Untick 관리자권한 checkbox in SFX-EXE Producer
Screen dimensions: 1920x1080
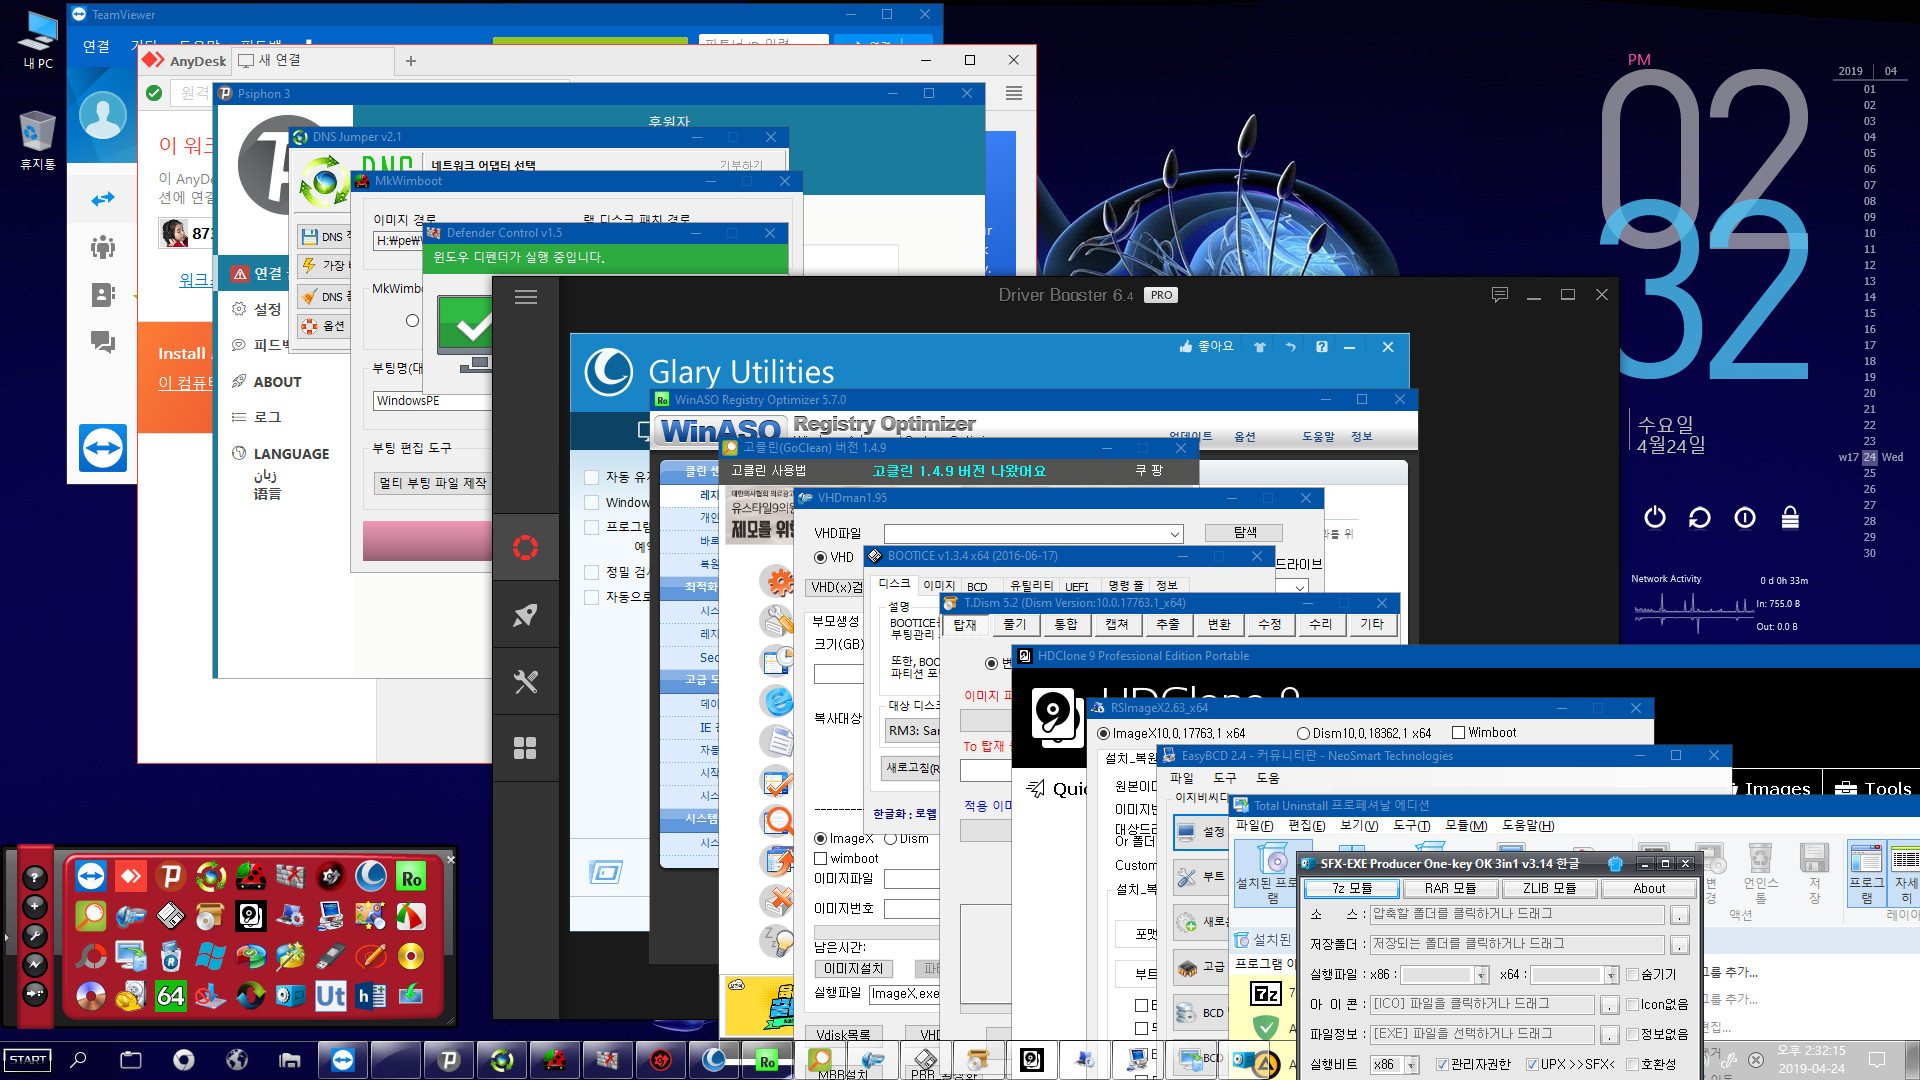coord(1442,1064)
